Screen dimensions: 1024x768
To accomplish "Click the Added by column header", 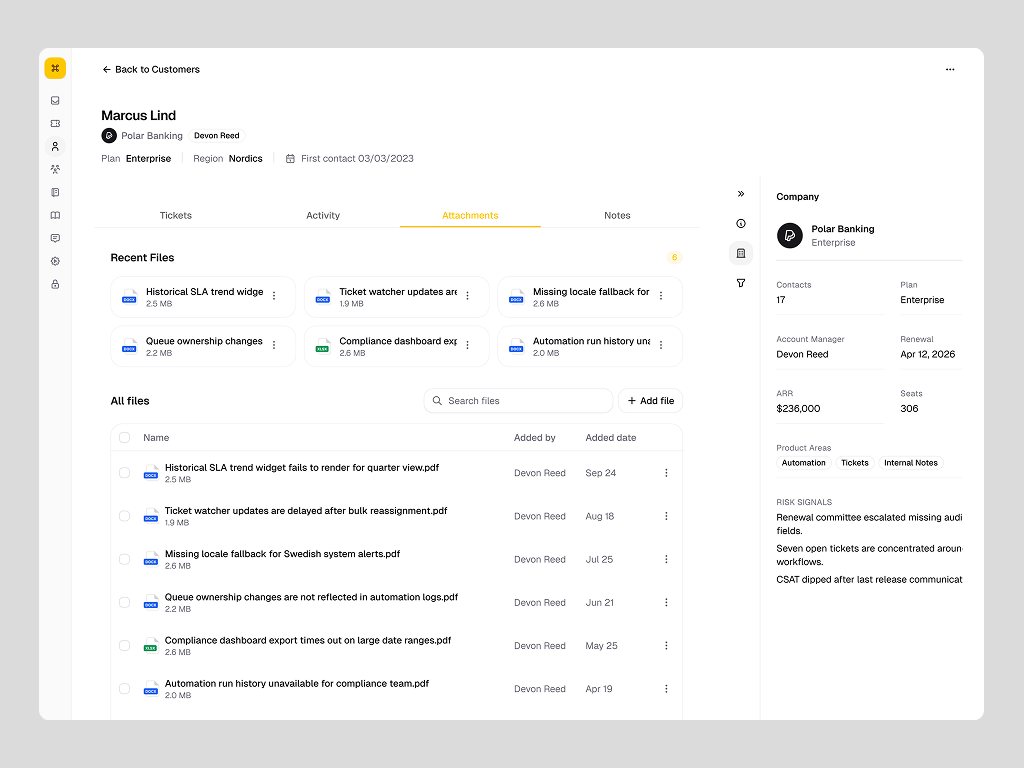I will (534, 438).
